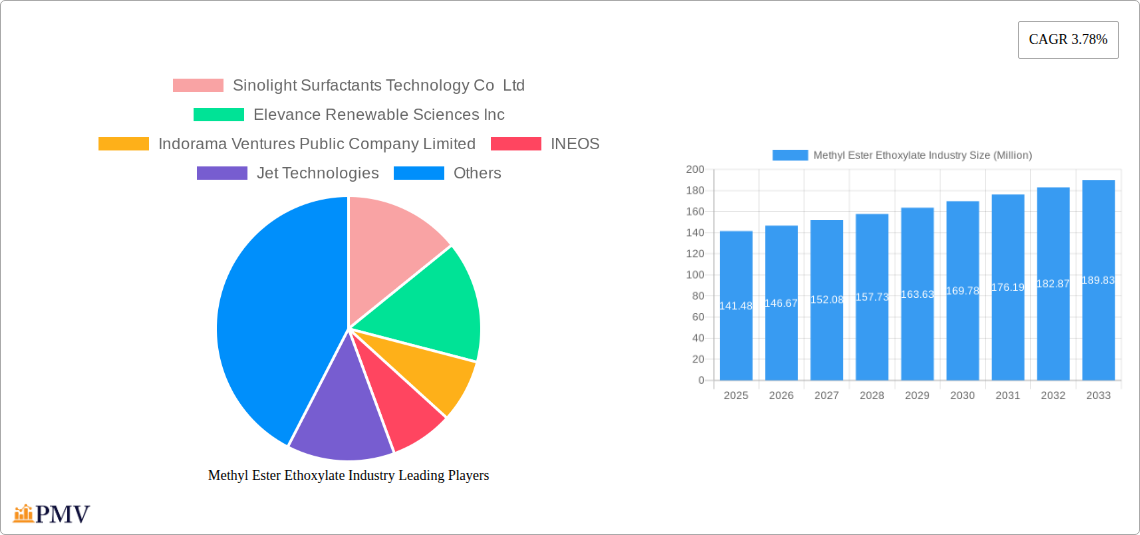Toggle Indorama Ventures legend color swatch
This screenshot has height=535, width=1140.
(x=124, y=144)
